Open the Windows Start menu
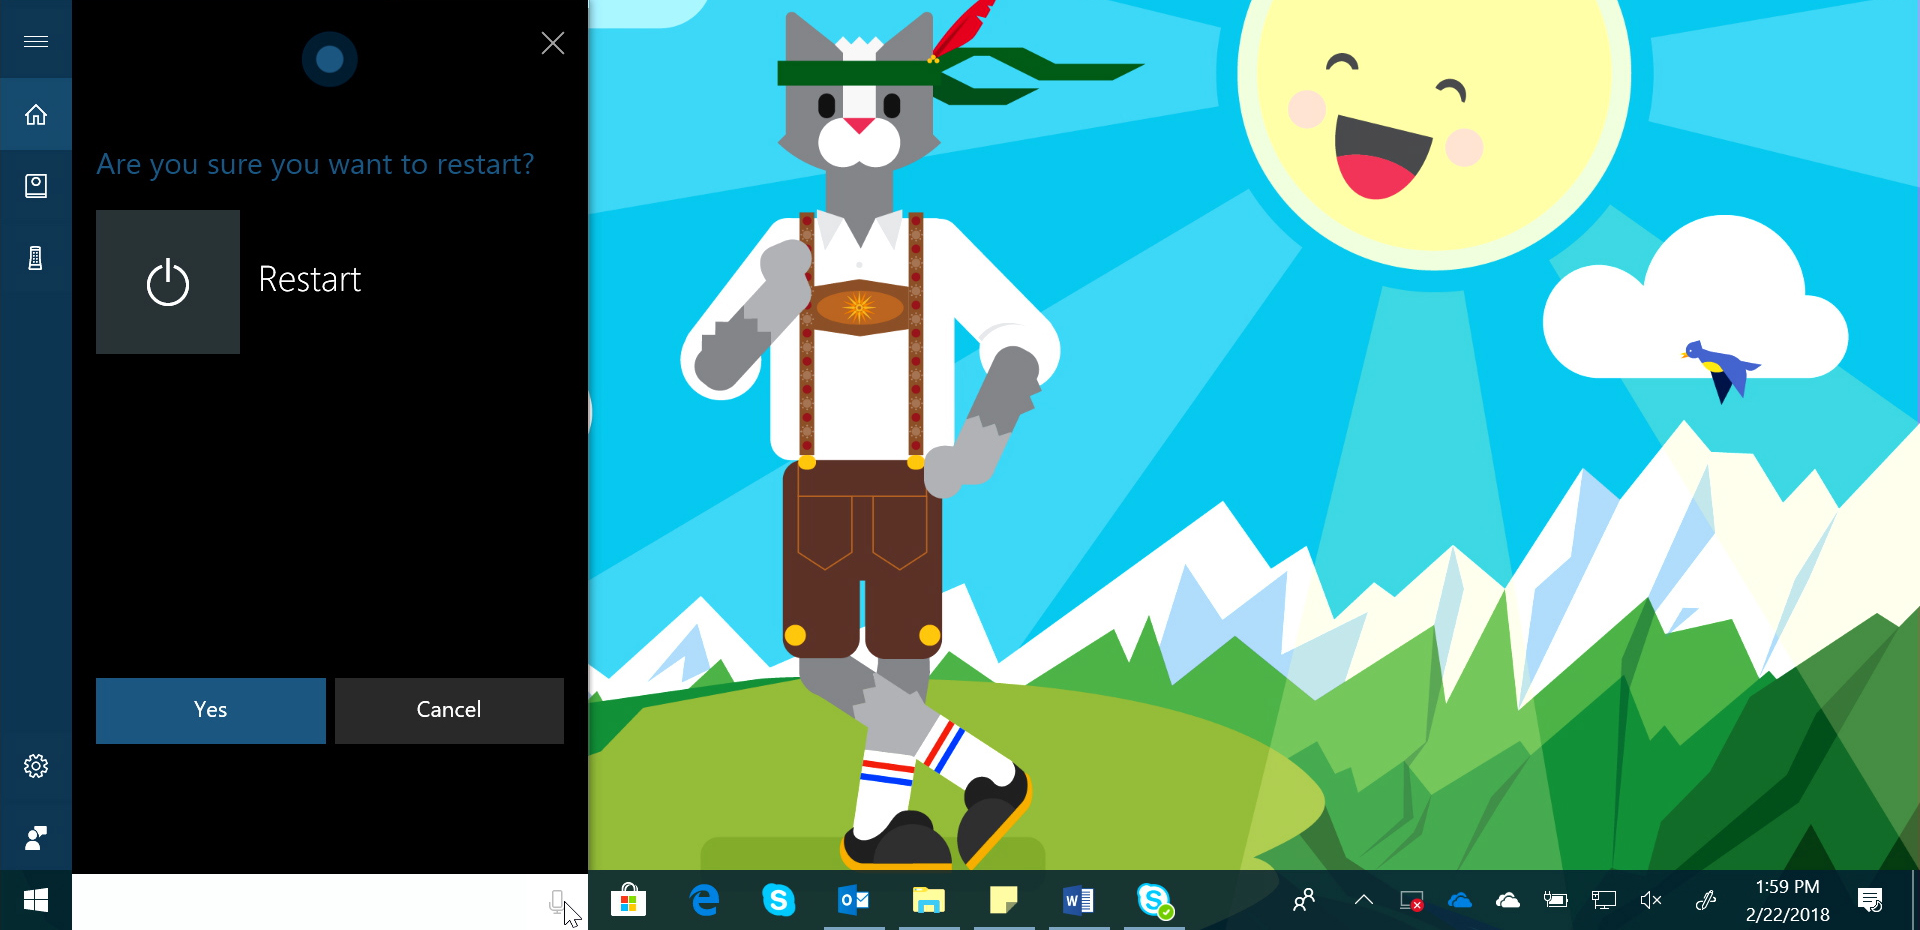The height and width of the screenshot is (930, 1920). (36, 901)
